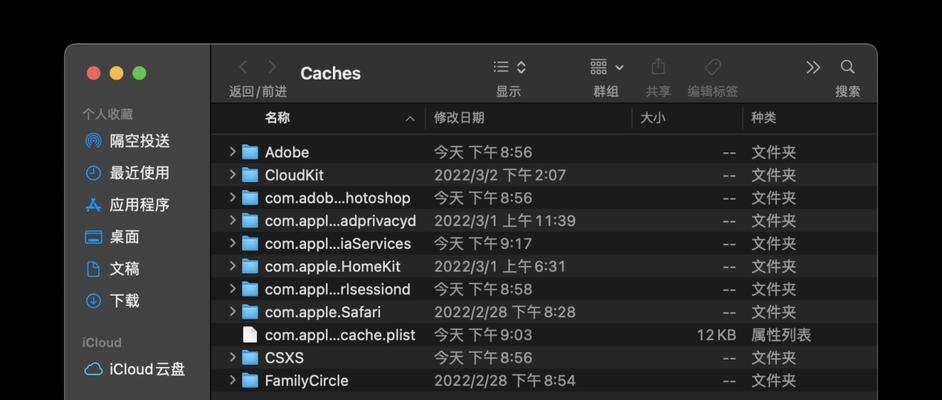Screen dimensions: 942x400
Task: Go back with the left arrow button
Action: (243, 67)
